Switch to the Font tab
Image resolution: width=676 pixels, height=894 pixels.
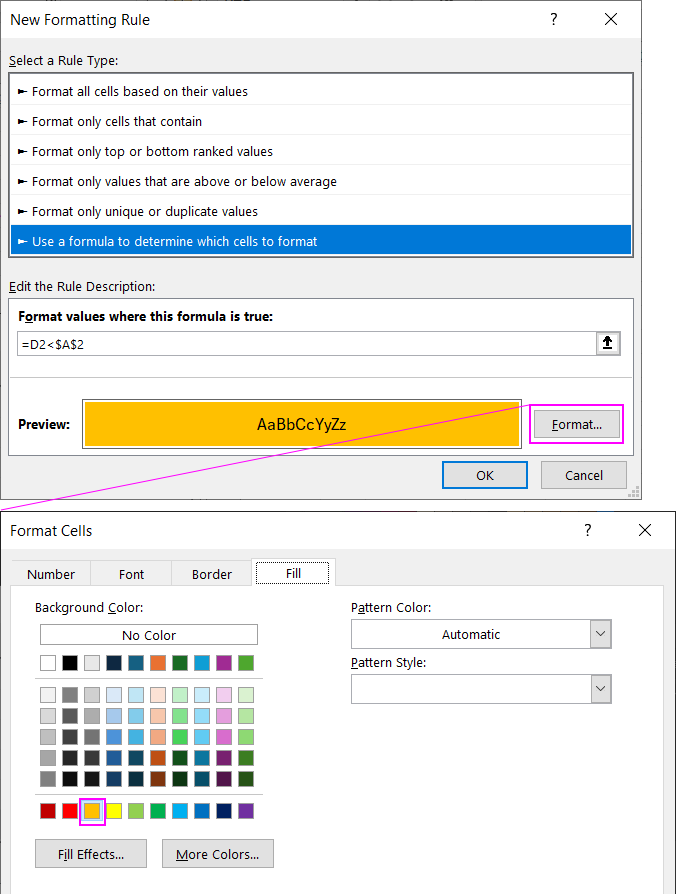[131, 574]
